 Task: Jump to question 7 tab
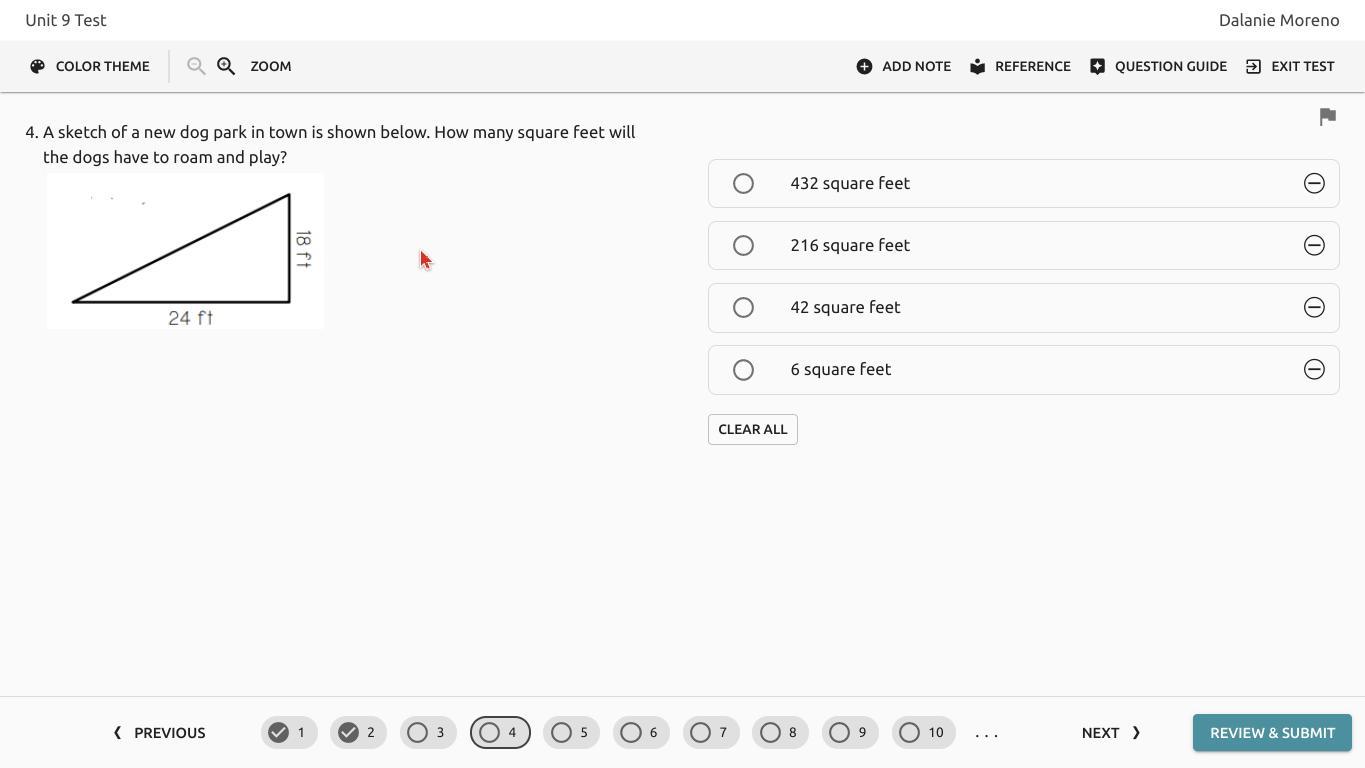click(711, 733)
